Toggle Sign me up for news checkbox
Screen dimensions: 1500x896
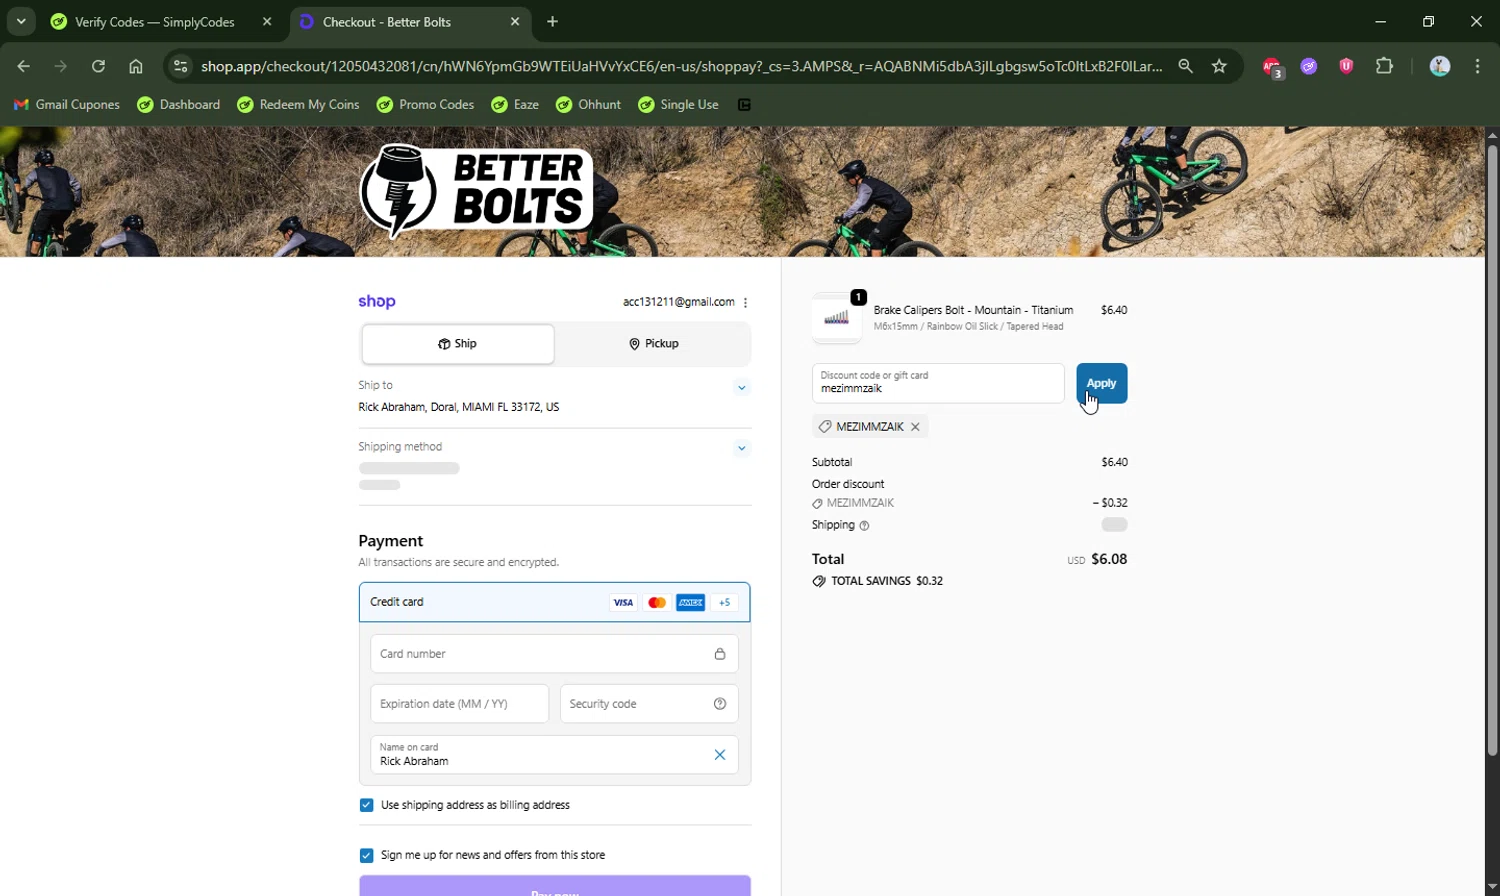pyautogui.click(x=366, y=855)
